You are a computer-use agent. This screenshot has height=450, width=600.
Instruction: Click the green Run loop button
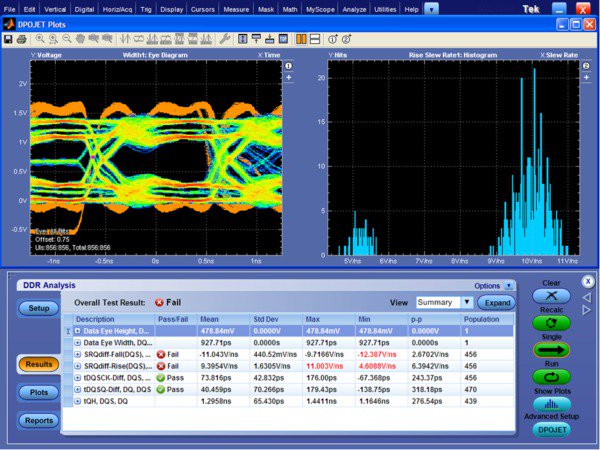pyautogui.click(x=551, y=377)
